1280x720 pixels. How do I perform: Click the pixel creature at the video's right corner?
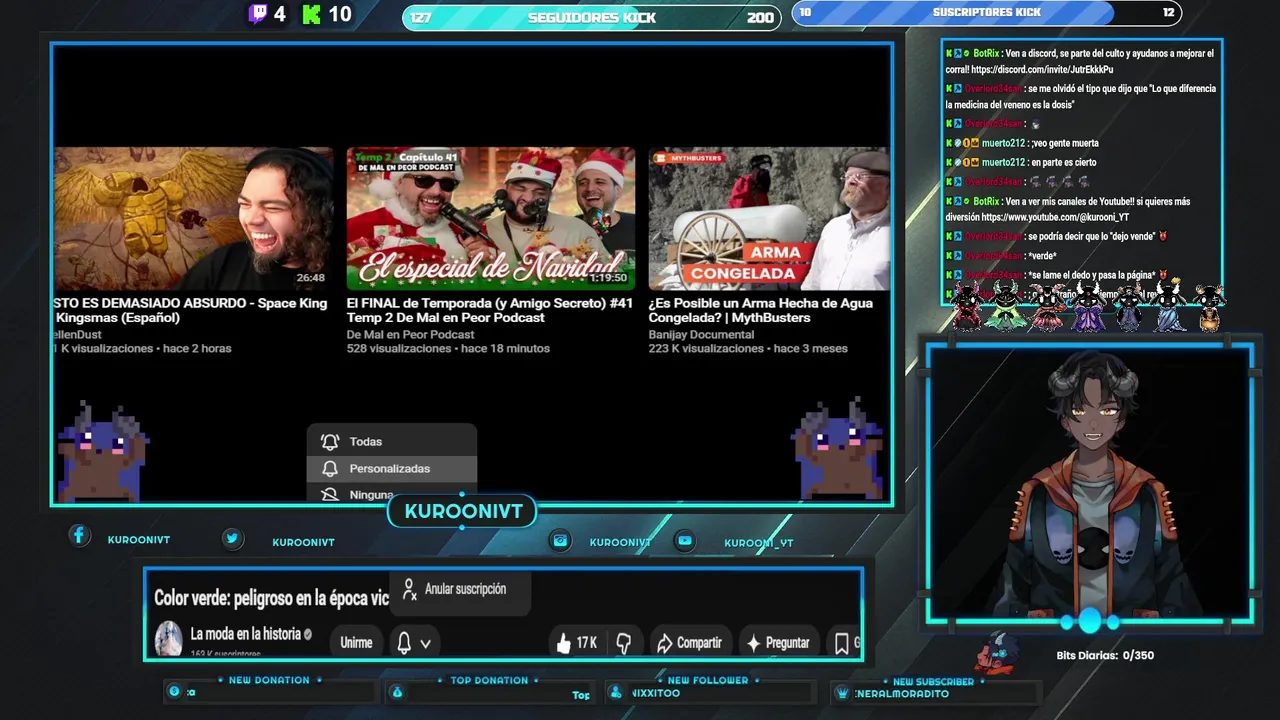838,449
